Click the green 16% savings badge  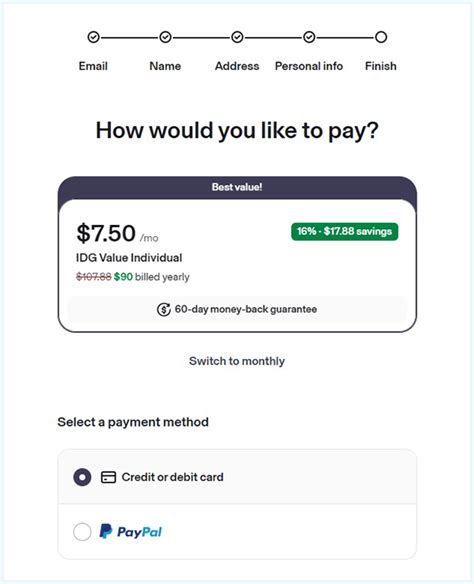pos(344,231)
